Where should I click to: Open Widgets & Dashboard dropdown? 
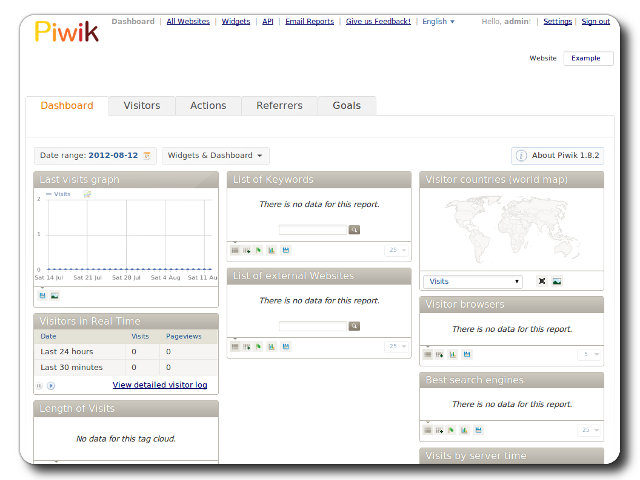tap(216, 156)
